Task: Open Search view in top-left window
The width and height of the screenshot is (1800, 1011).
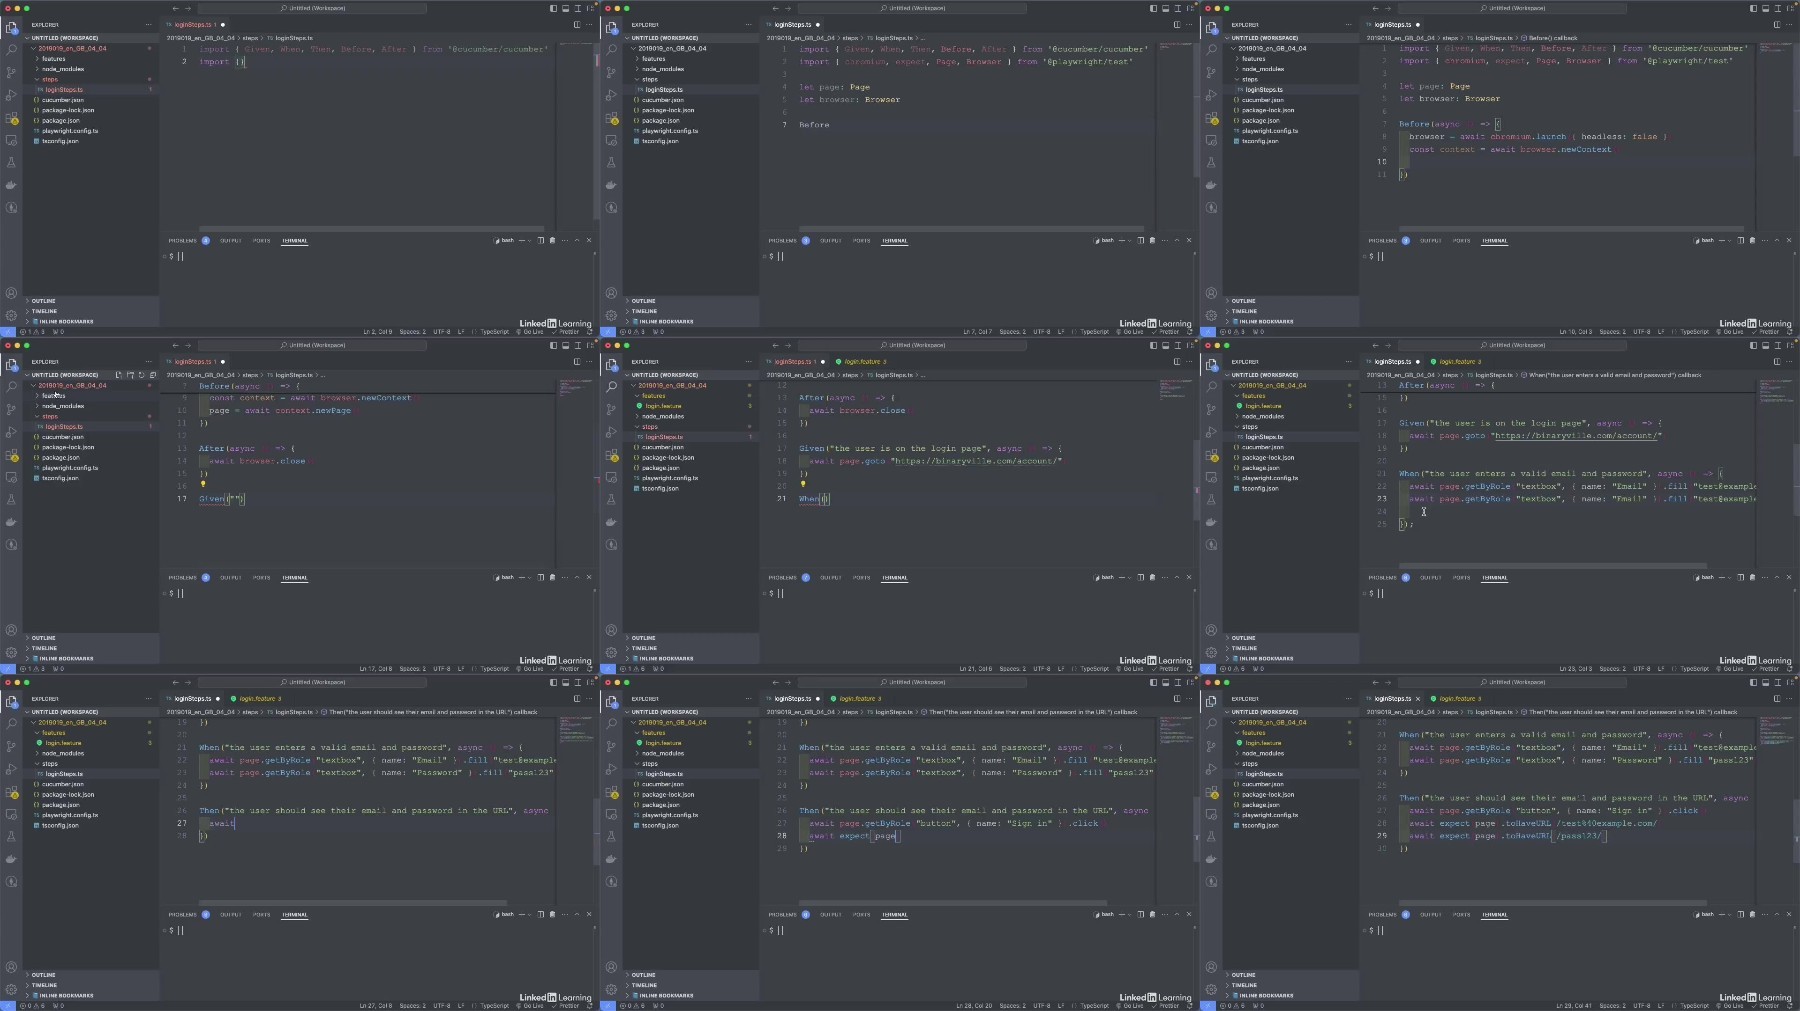Action: [x=12, y=49]
